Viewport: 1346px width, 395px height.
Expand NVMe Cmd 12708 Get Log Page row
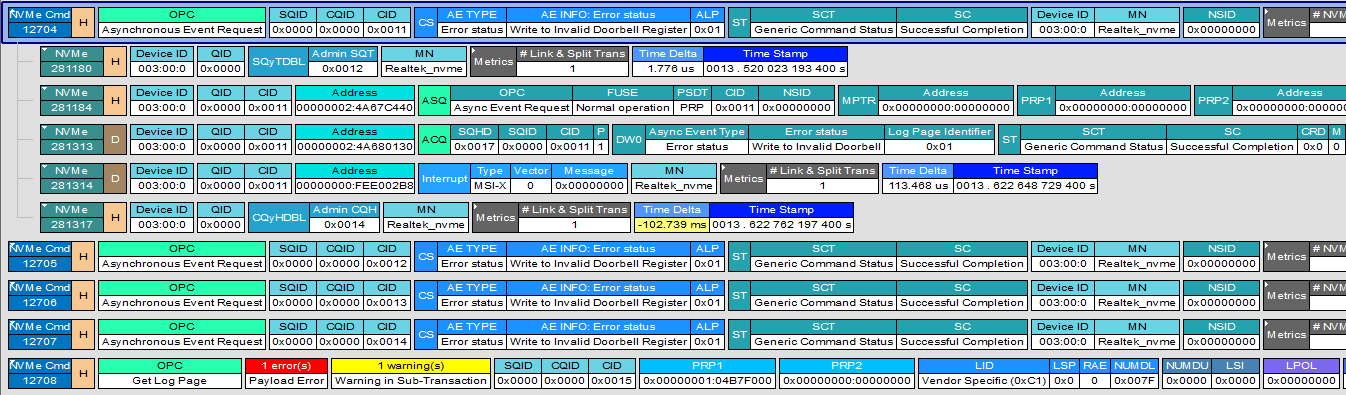(x=13, y=363)
